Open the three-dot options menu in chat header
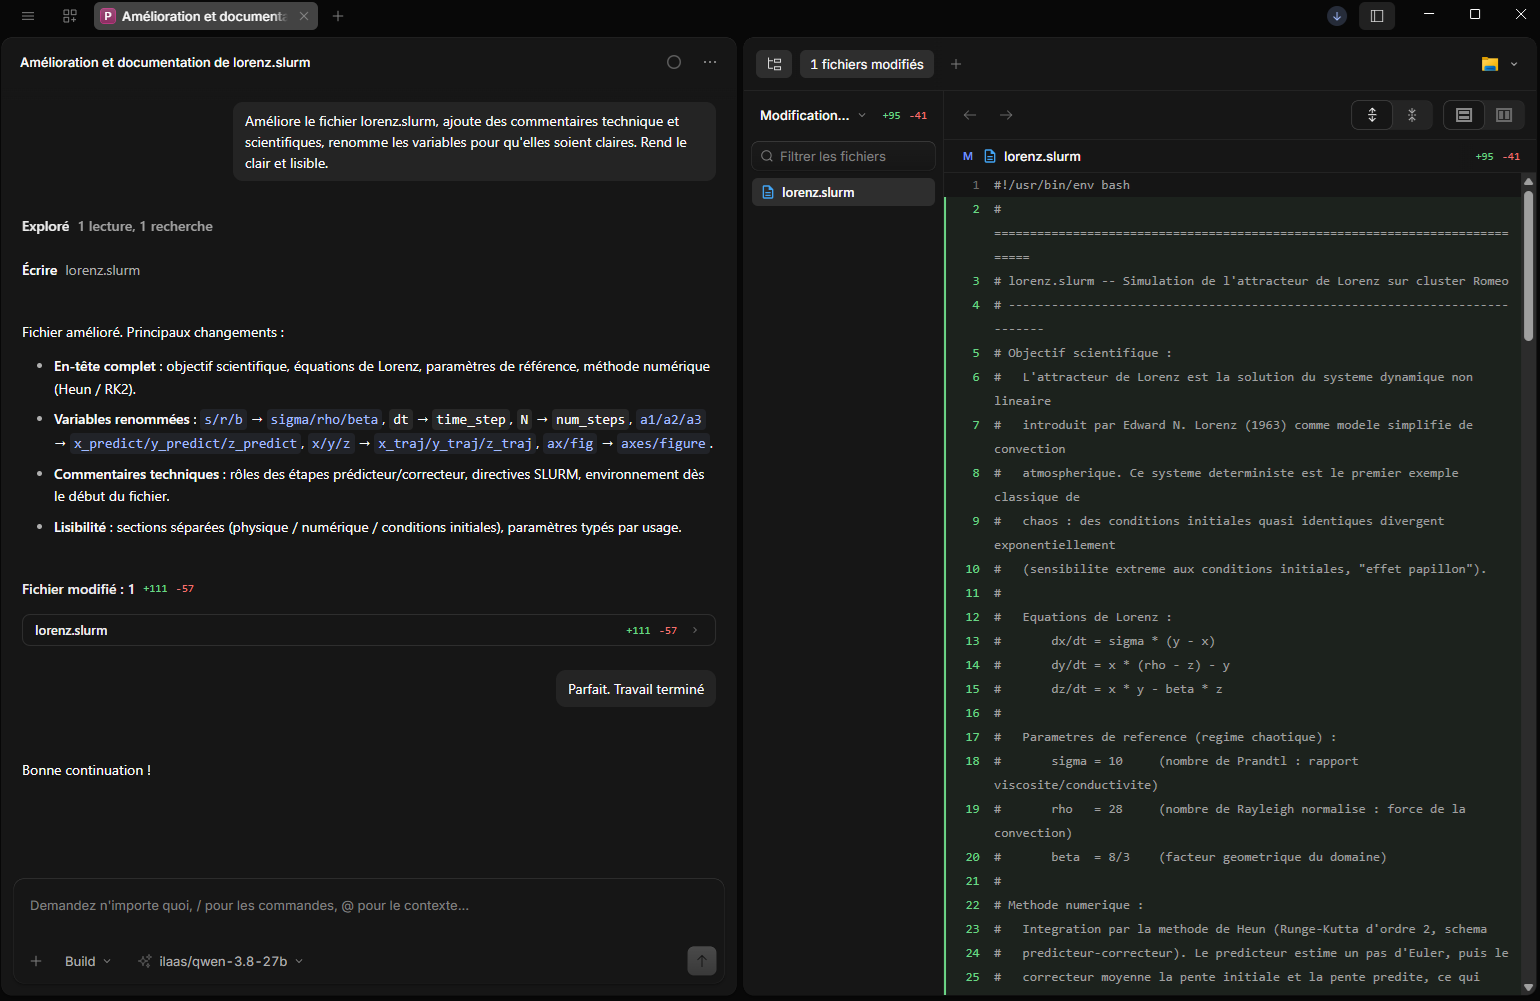Screen dimensions: 1540x1001 click(x=710, y=62)
